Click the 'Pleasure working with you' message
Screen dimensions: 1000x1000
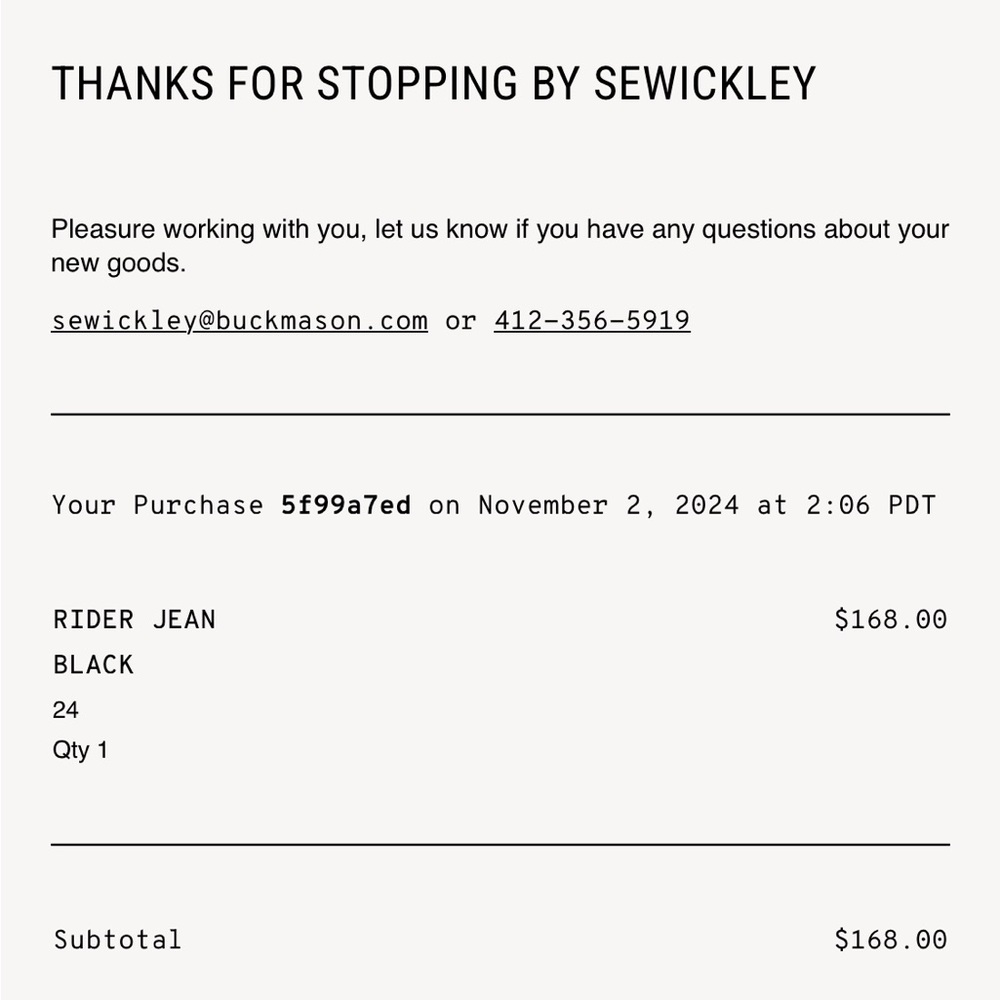click(x=500, y=230)
